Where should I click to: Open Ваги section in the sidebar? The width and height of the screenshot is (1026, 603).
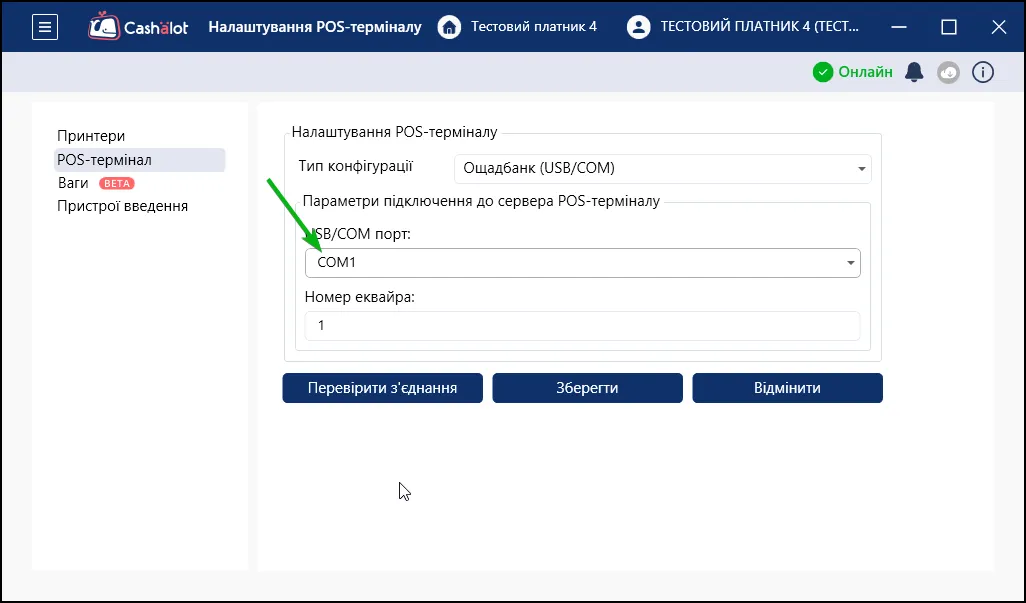click(x=73, y=183)
